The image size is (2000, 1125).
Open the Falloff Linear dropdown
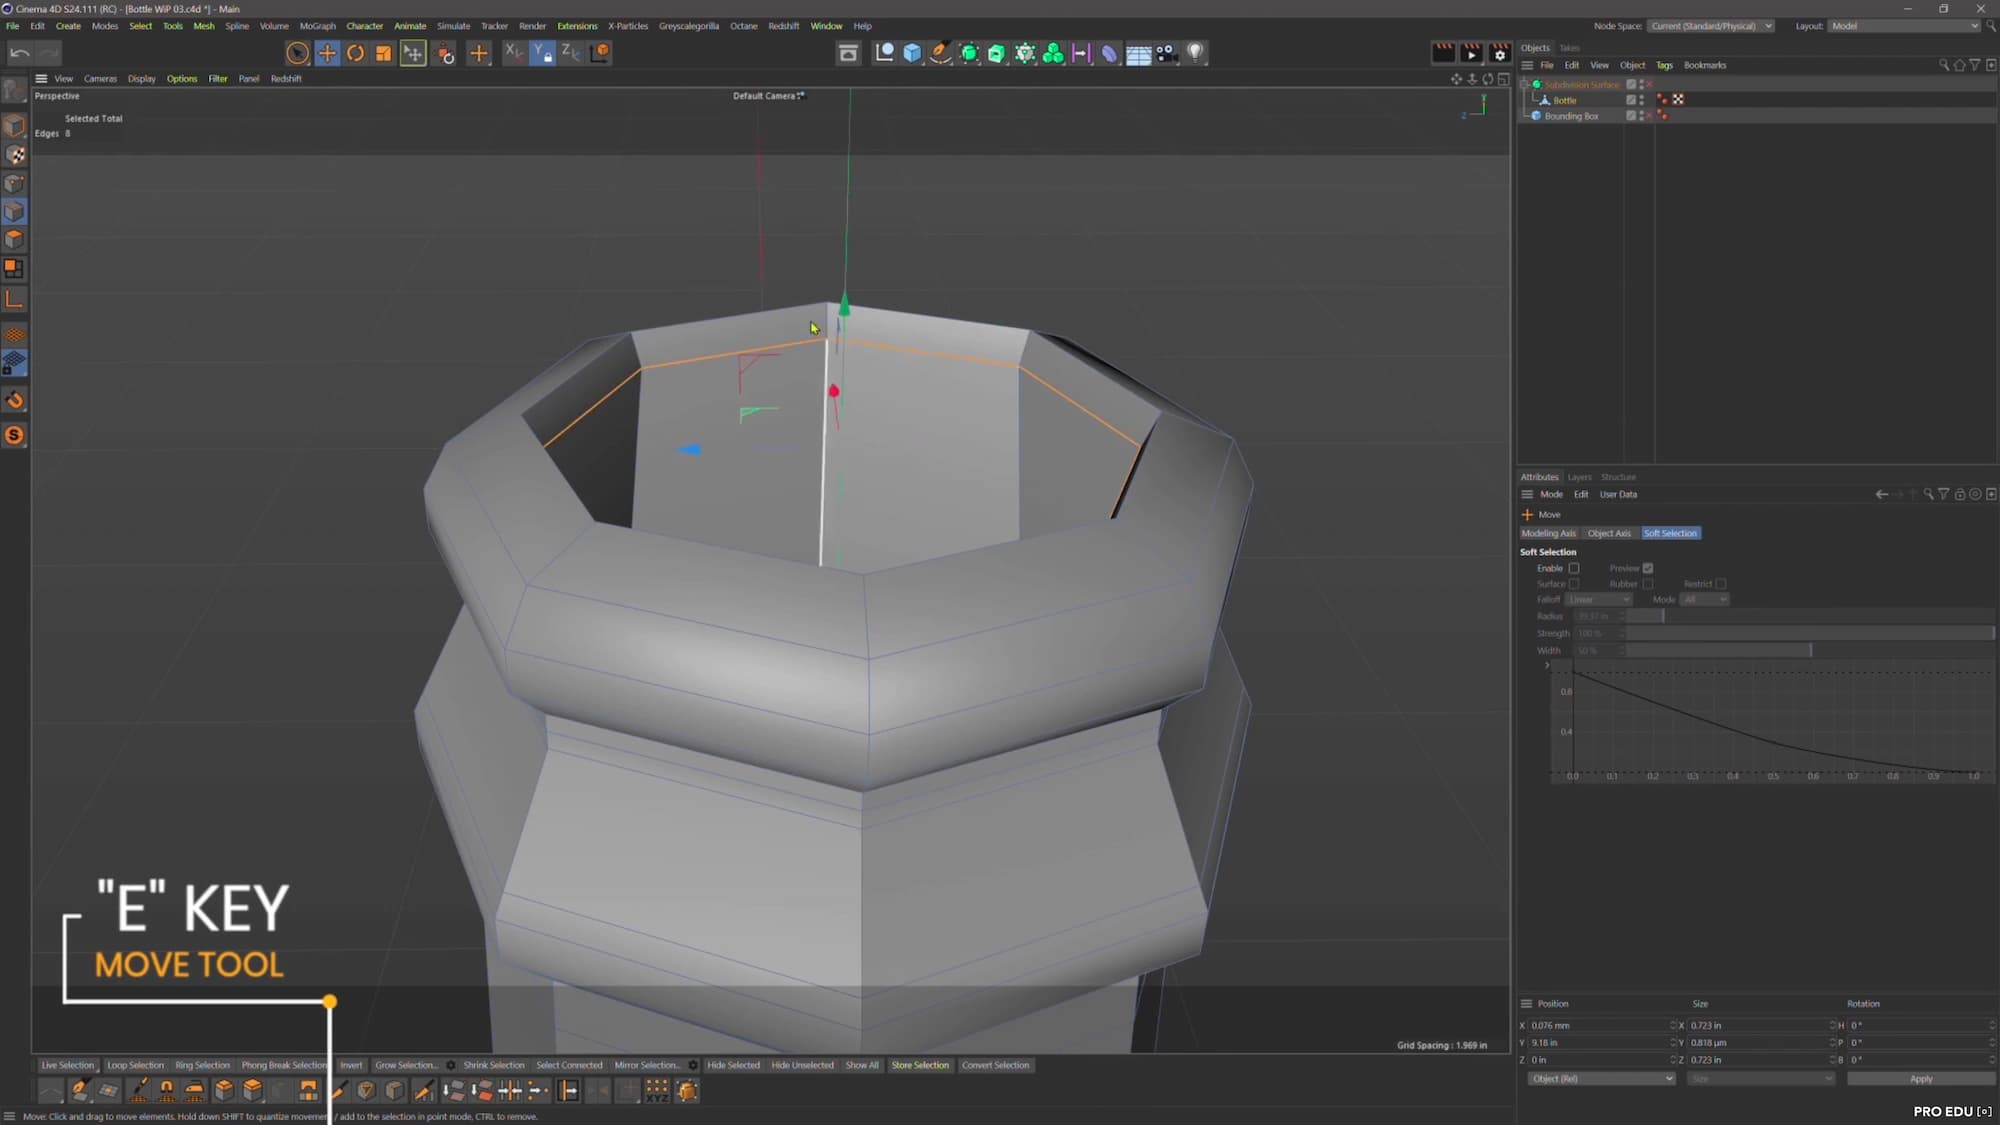(1598, 600)
